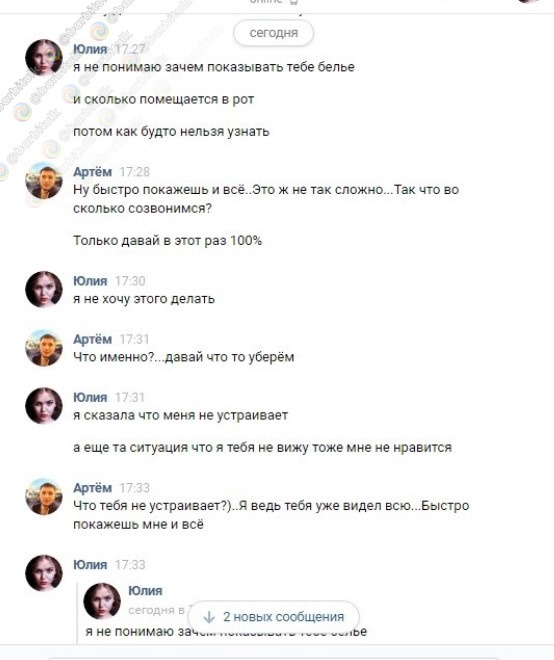This screenshot has height=660, width=554.
Task: Open Юлия's name inside the quoted reply
Action: [x=145, y=591]
